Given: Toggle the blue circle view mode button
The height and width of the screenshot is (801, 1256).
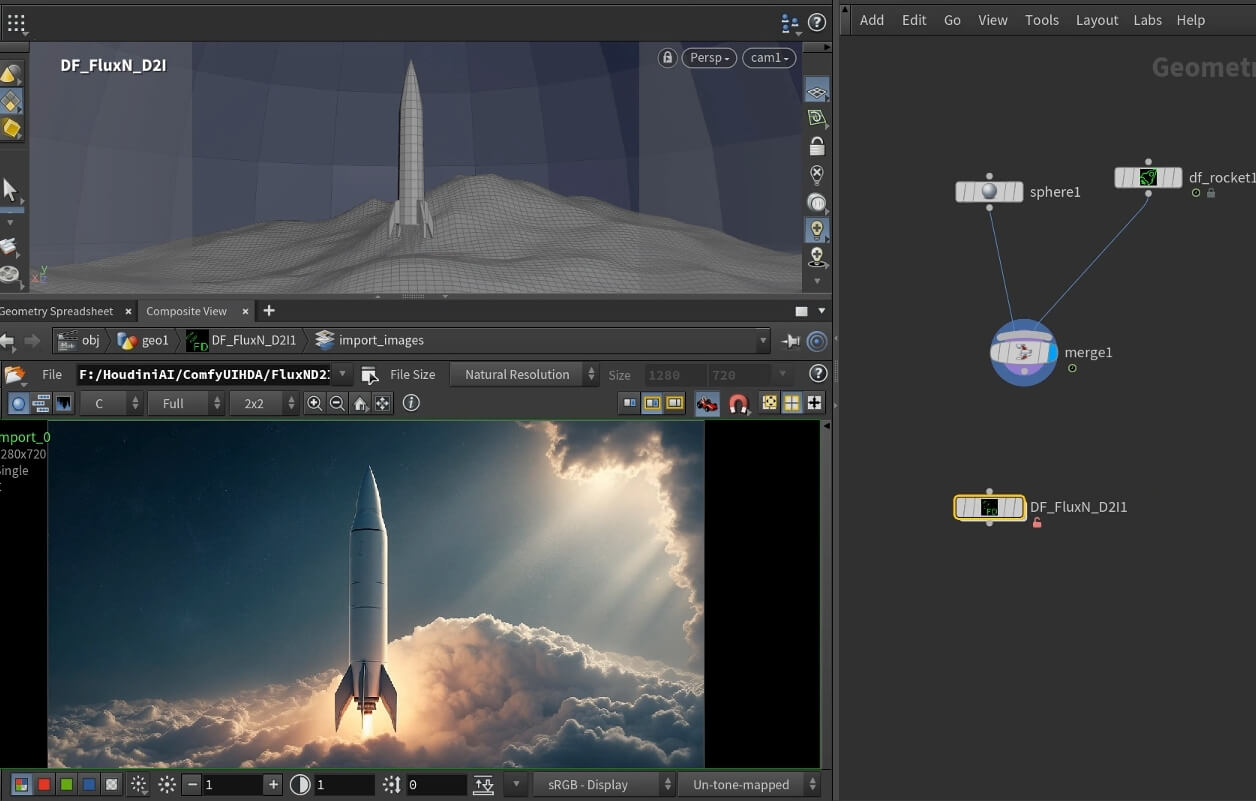Looking at the screenshot, I should tap(18, 403).
